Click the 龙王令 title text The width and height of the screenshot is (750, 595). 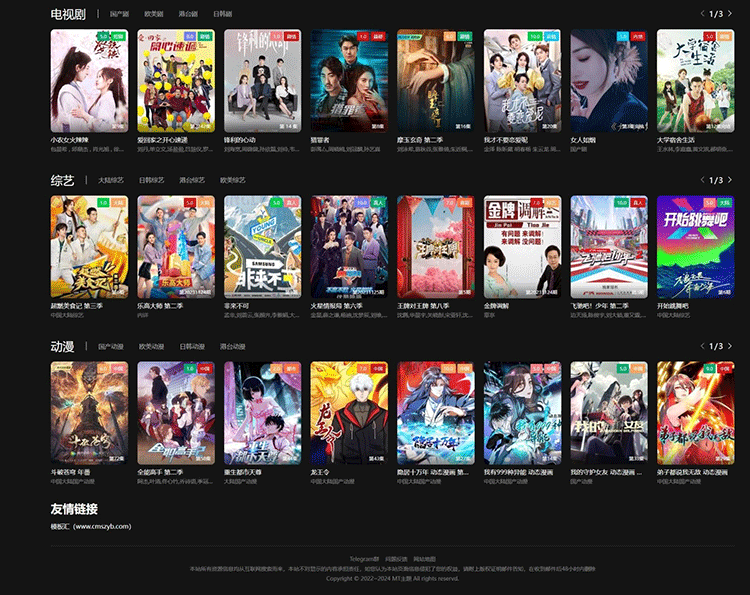[x=320, y=472]
